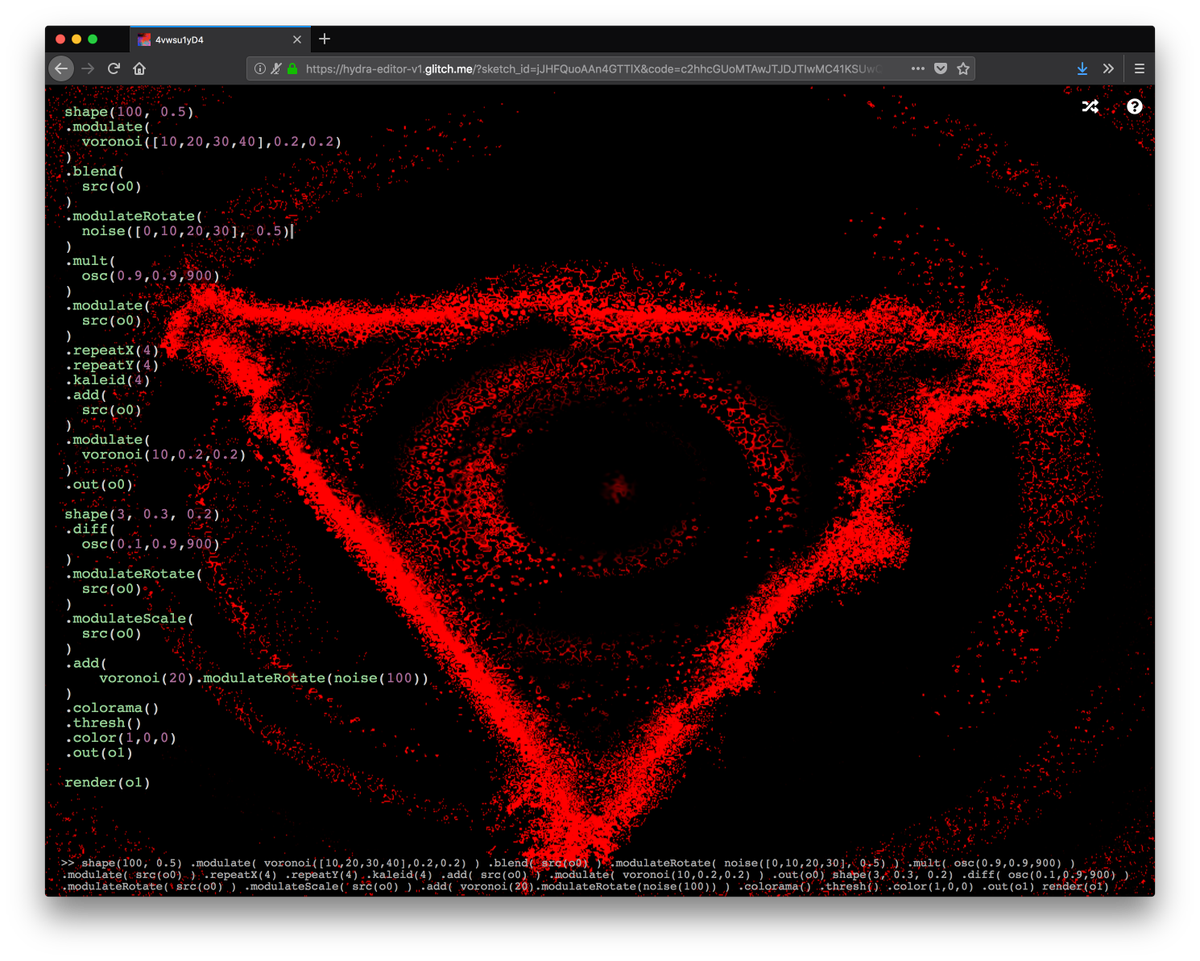
Task: Click the browser forward arrow
Action: point(88,68)
